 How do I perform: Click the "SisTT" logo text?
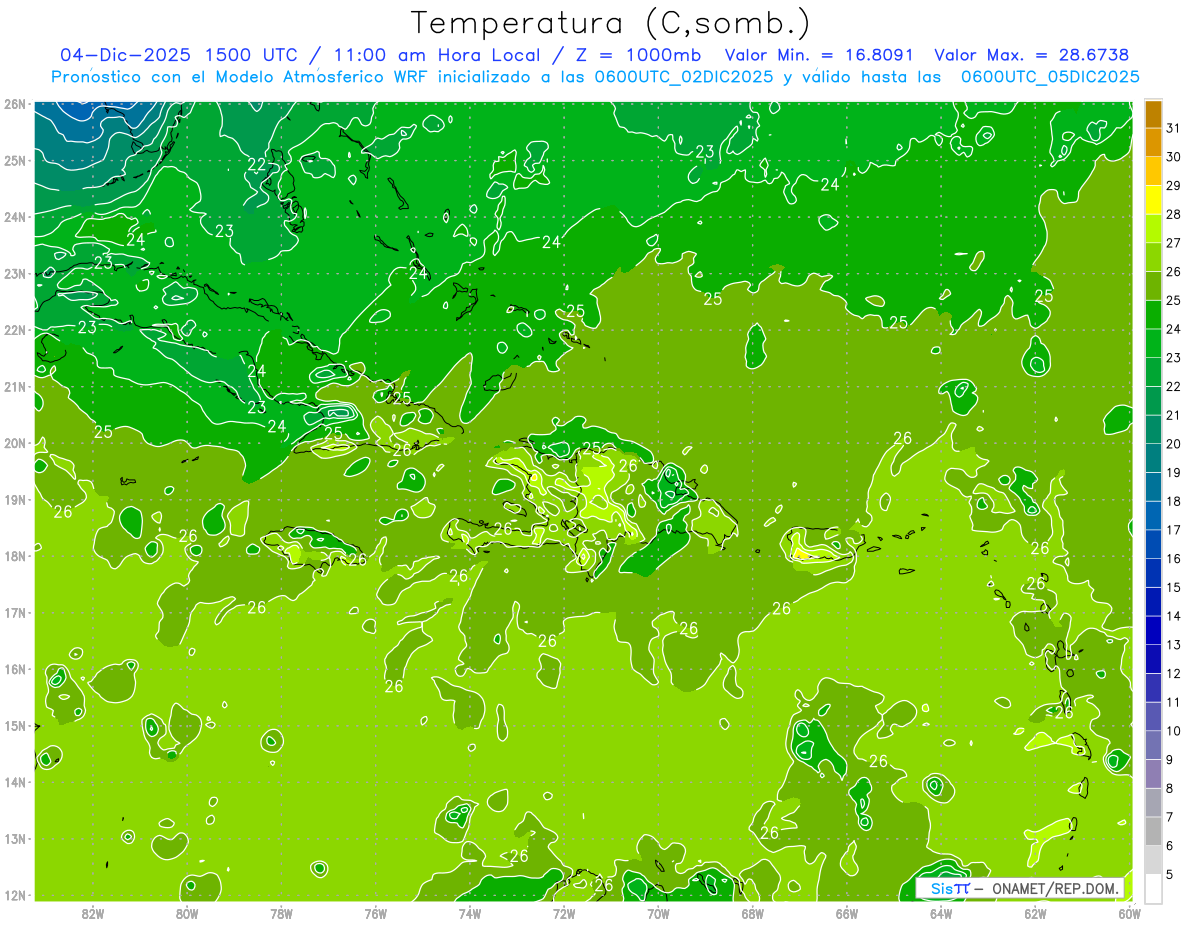(950, 888)
